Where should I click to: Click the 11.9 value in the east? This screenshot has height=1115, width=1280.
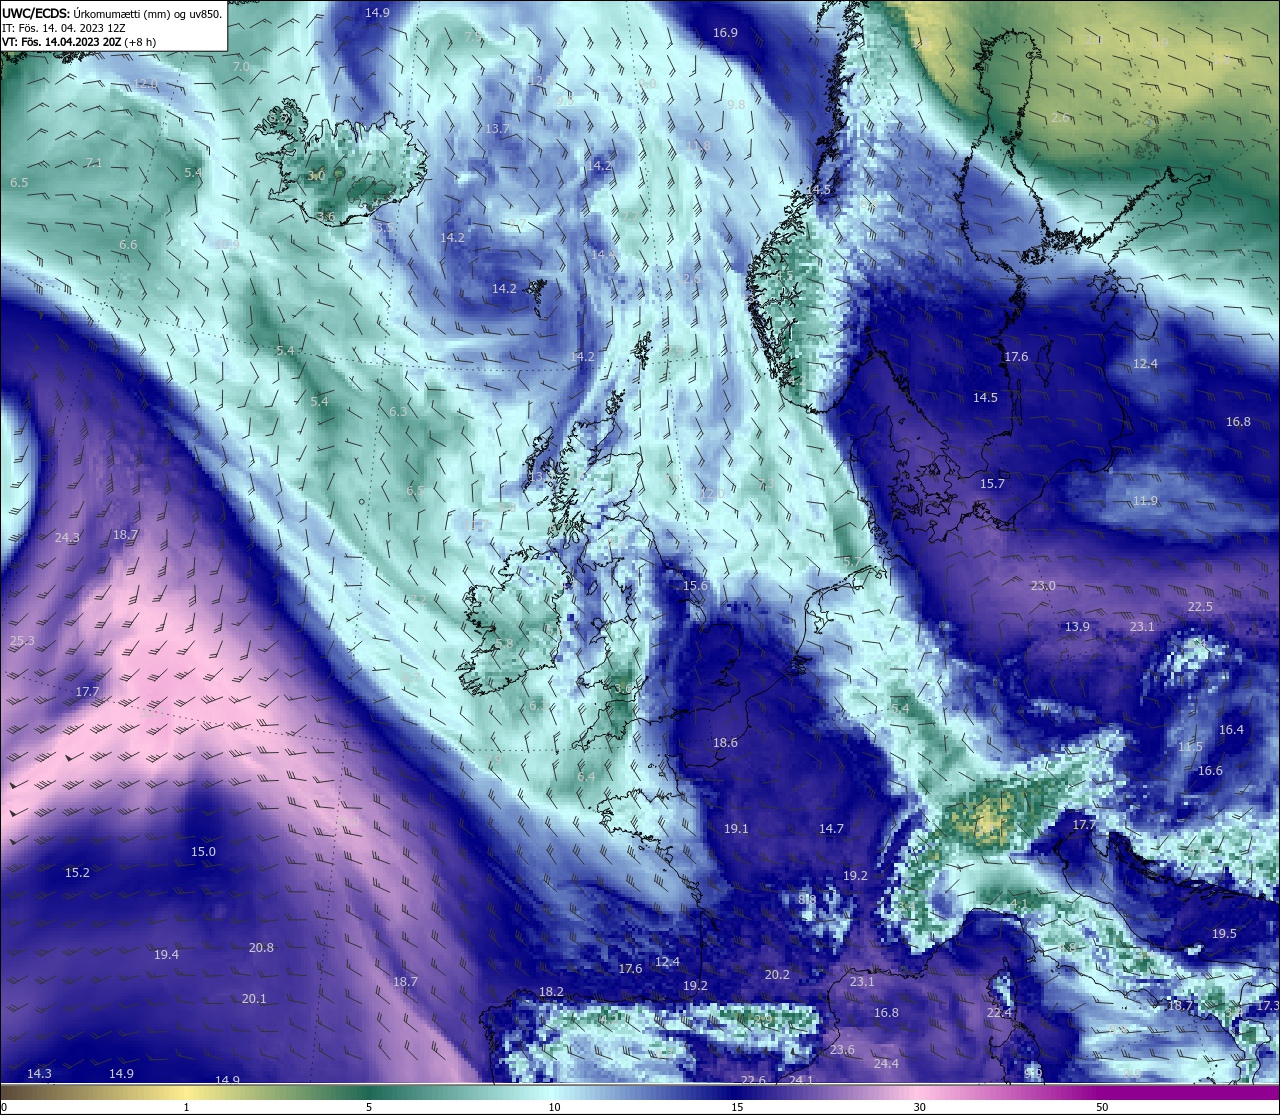tap(1145, 501)
